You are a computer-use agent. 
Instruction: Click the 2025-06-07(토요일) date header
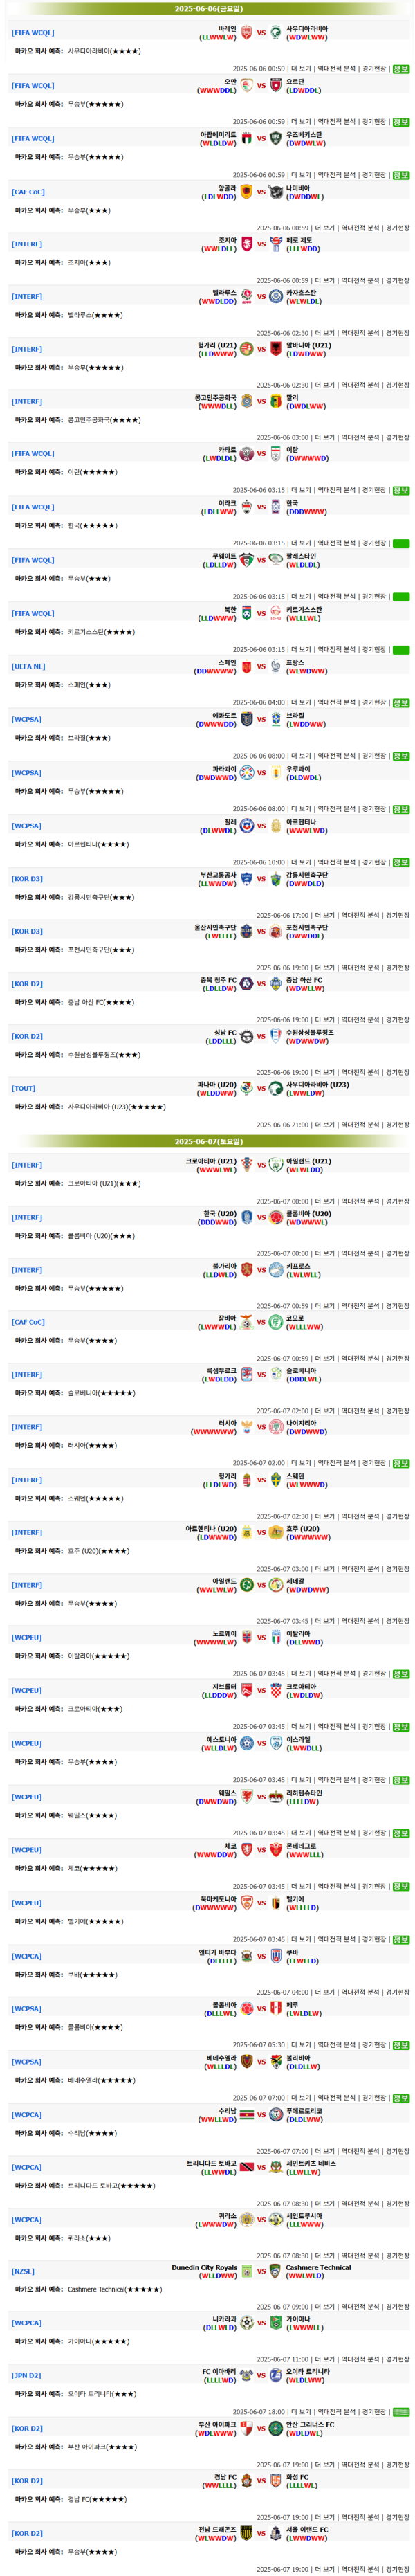pos(208,1142)
